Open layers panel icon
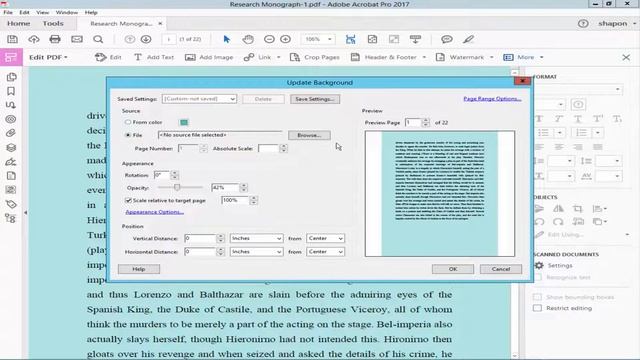640x360 pixels. [x=11, y=147]
